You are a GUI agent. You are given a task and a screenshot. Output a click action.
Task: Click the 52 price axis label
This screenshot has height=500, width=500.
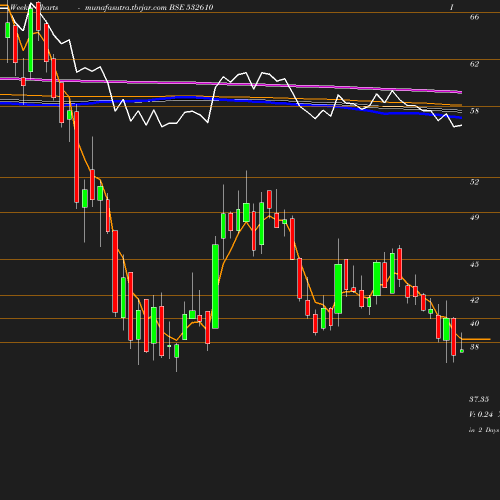coord(474,182)
